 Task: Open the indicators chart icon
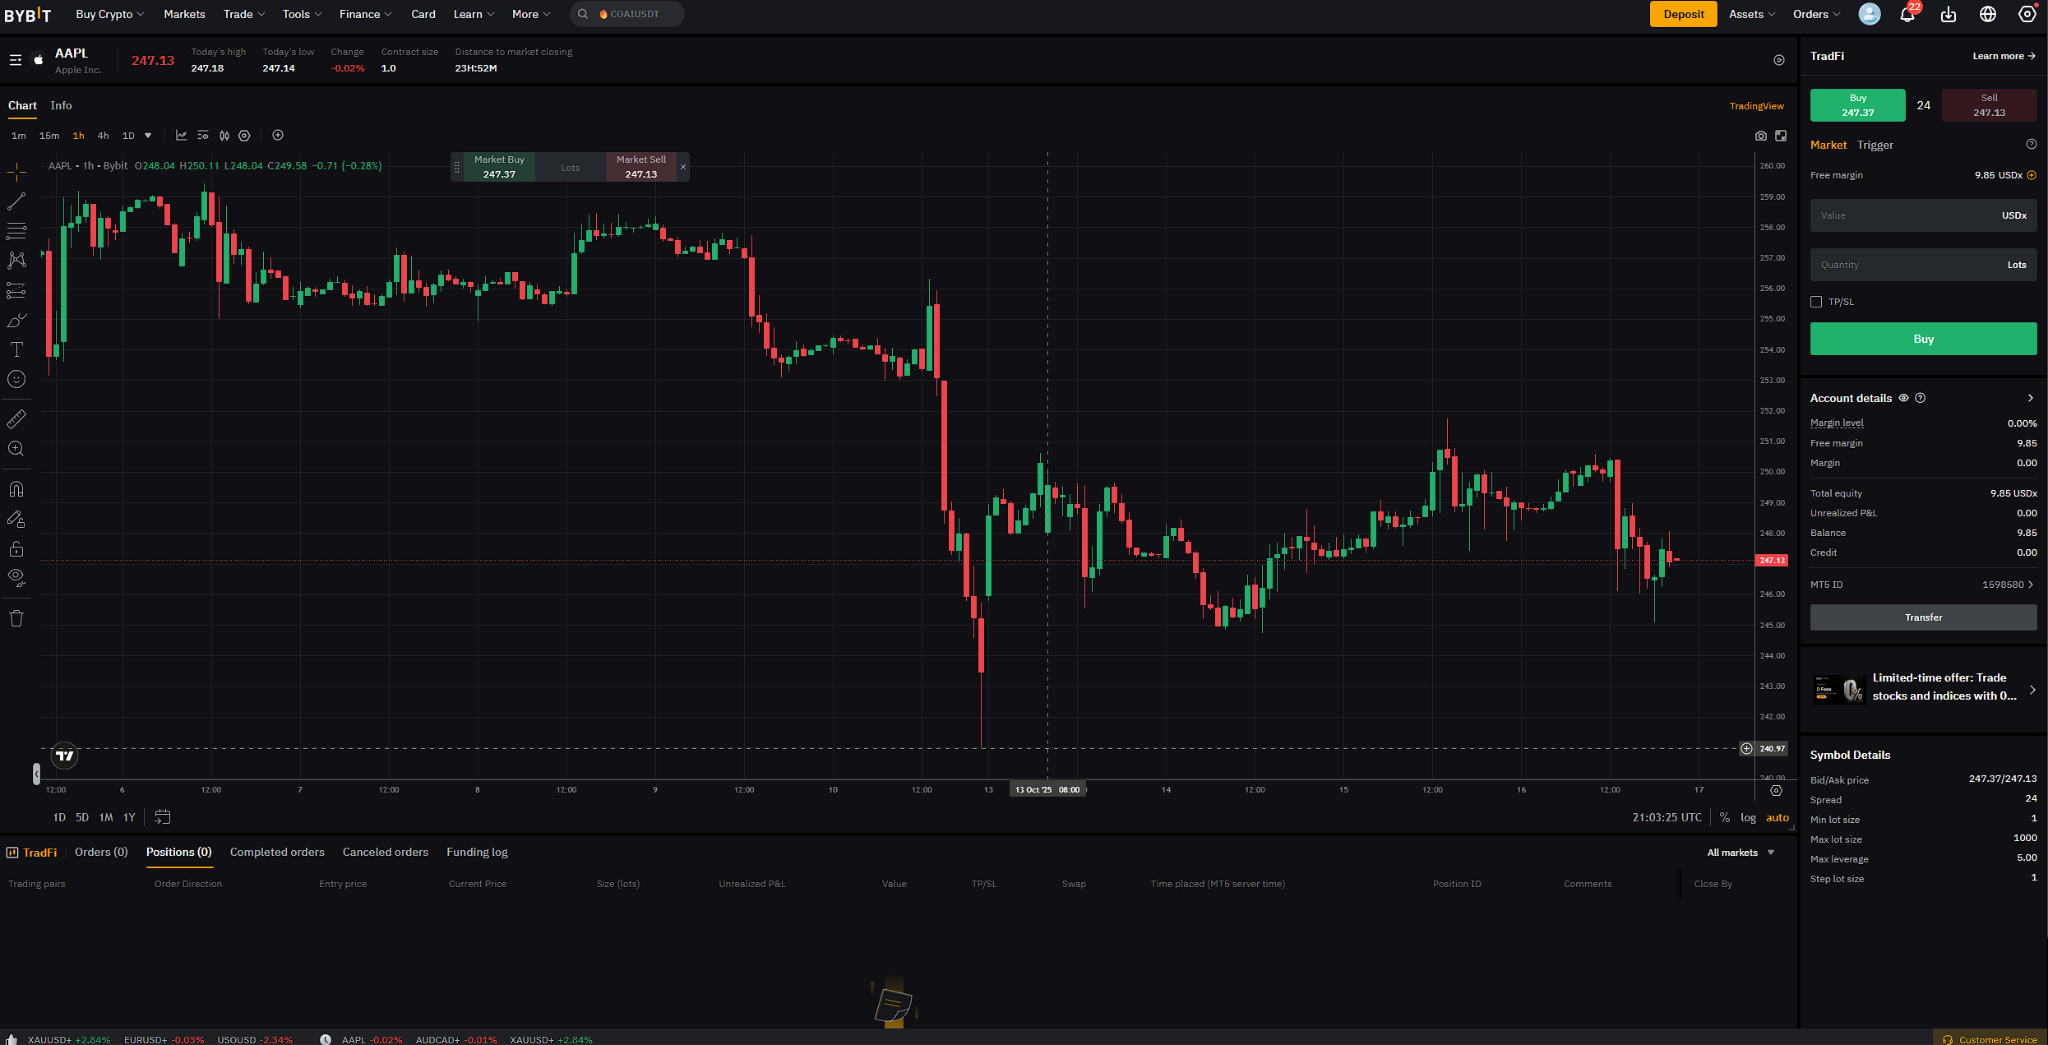click(181, 135)
